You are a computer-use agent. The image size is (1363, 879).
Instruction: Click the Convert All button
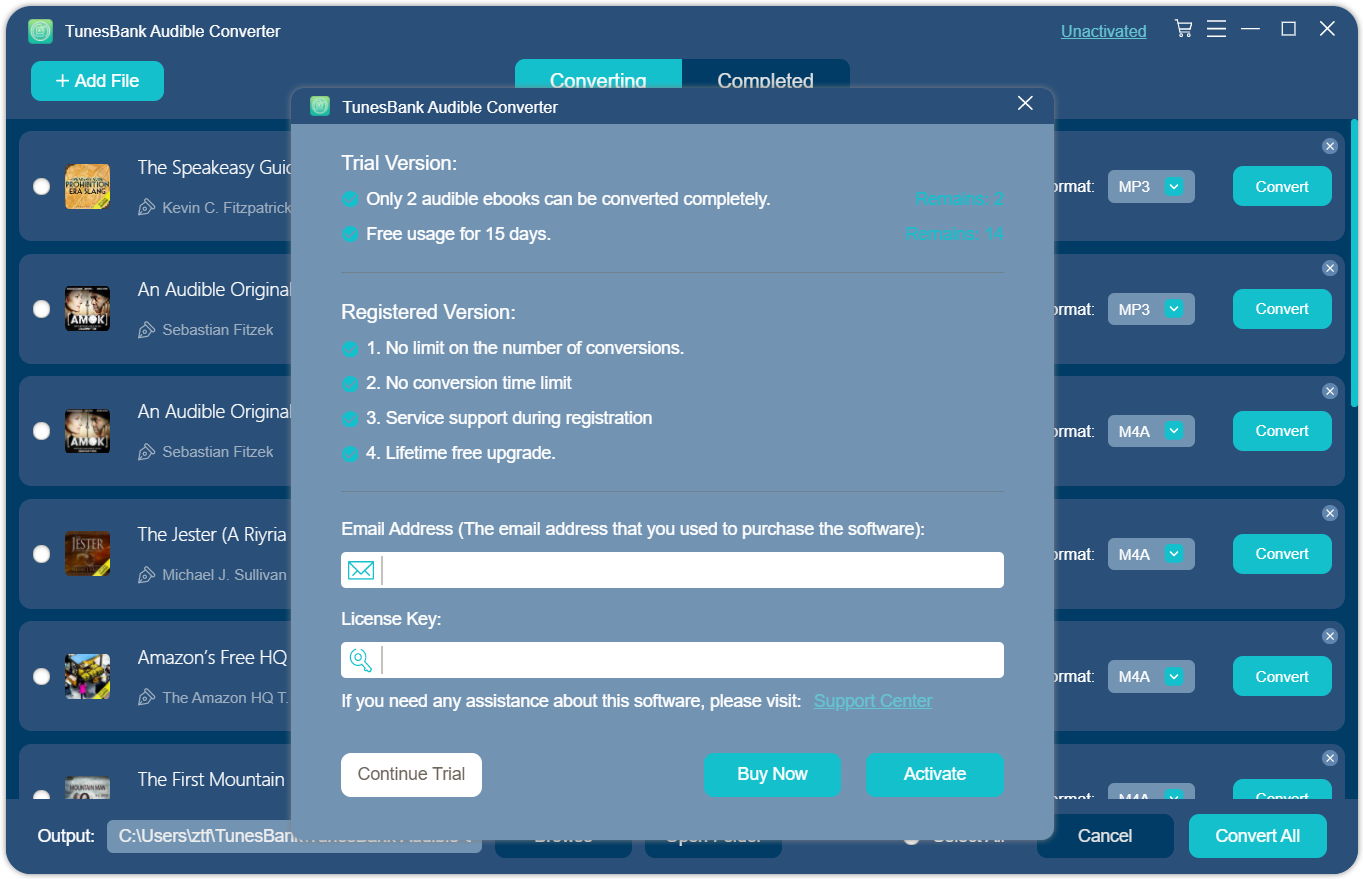pyautogui.click(x=1258, y=836)
